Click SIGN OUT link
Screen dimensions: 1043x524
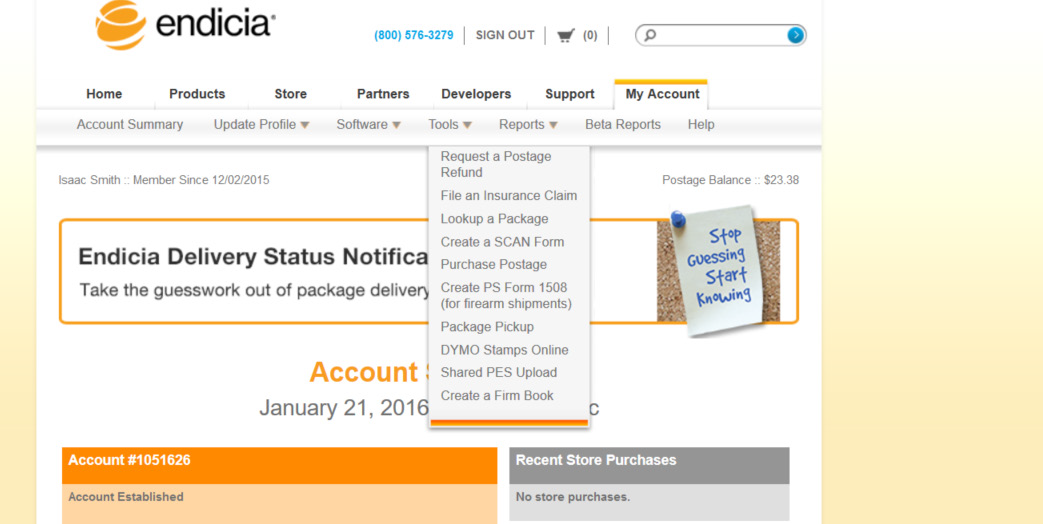pos(505,35)
